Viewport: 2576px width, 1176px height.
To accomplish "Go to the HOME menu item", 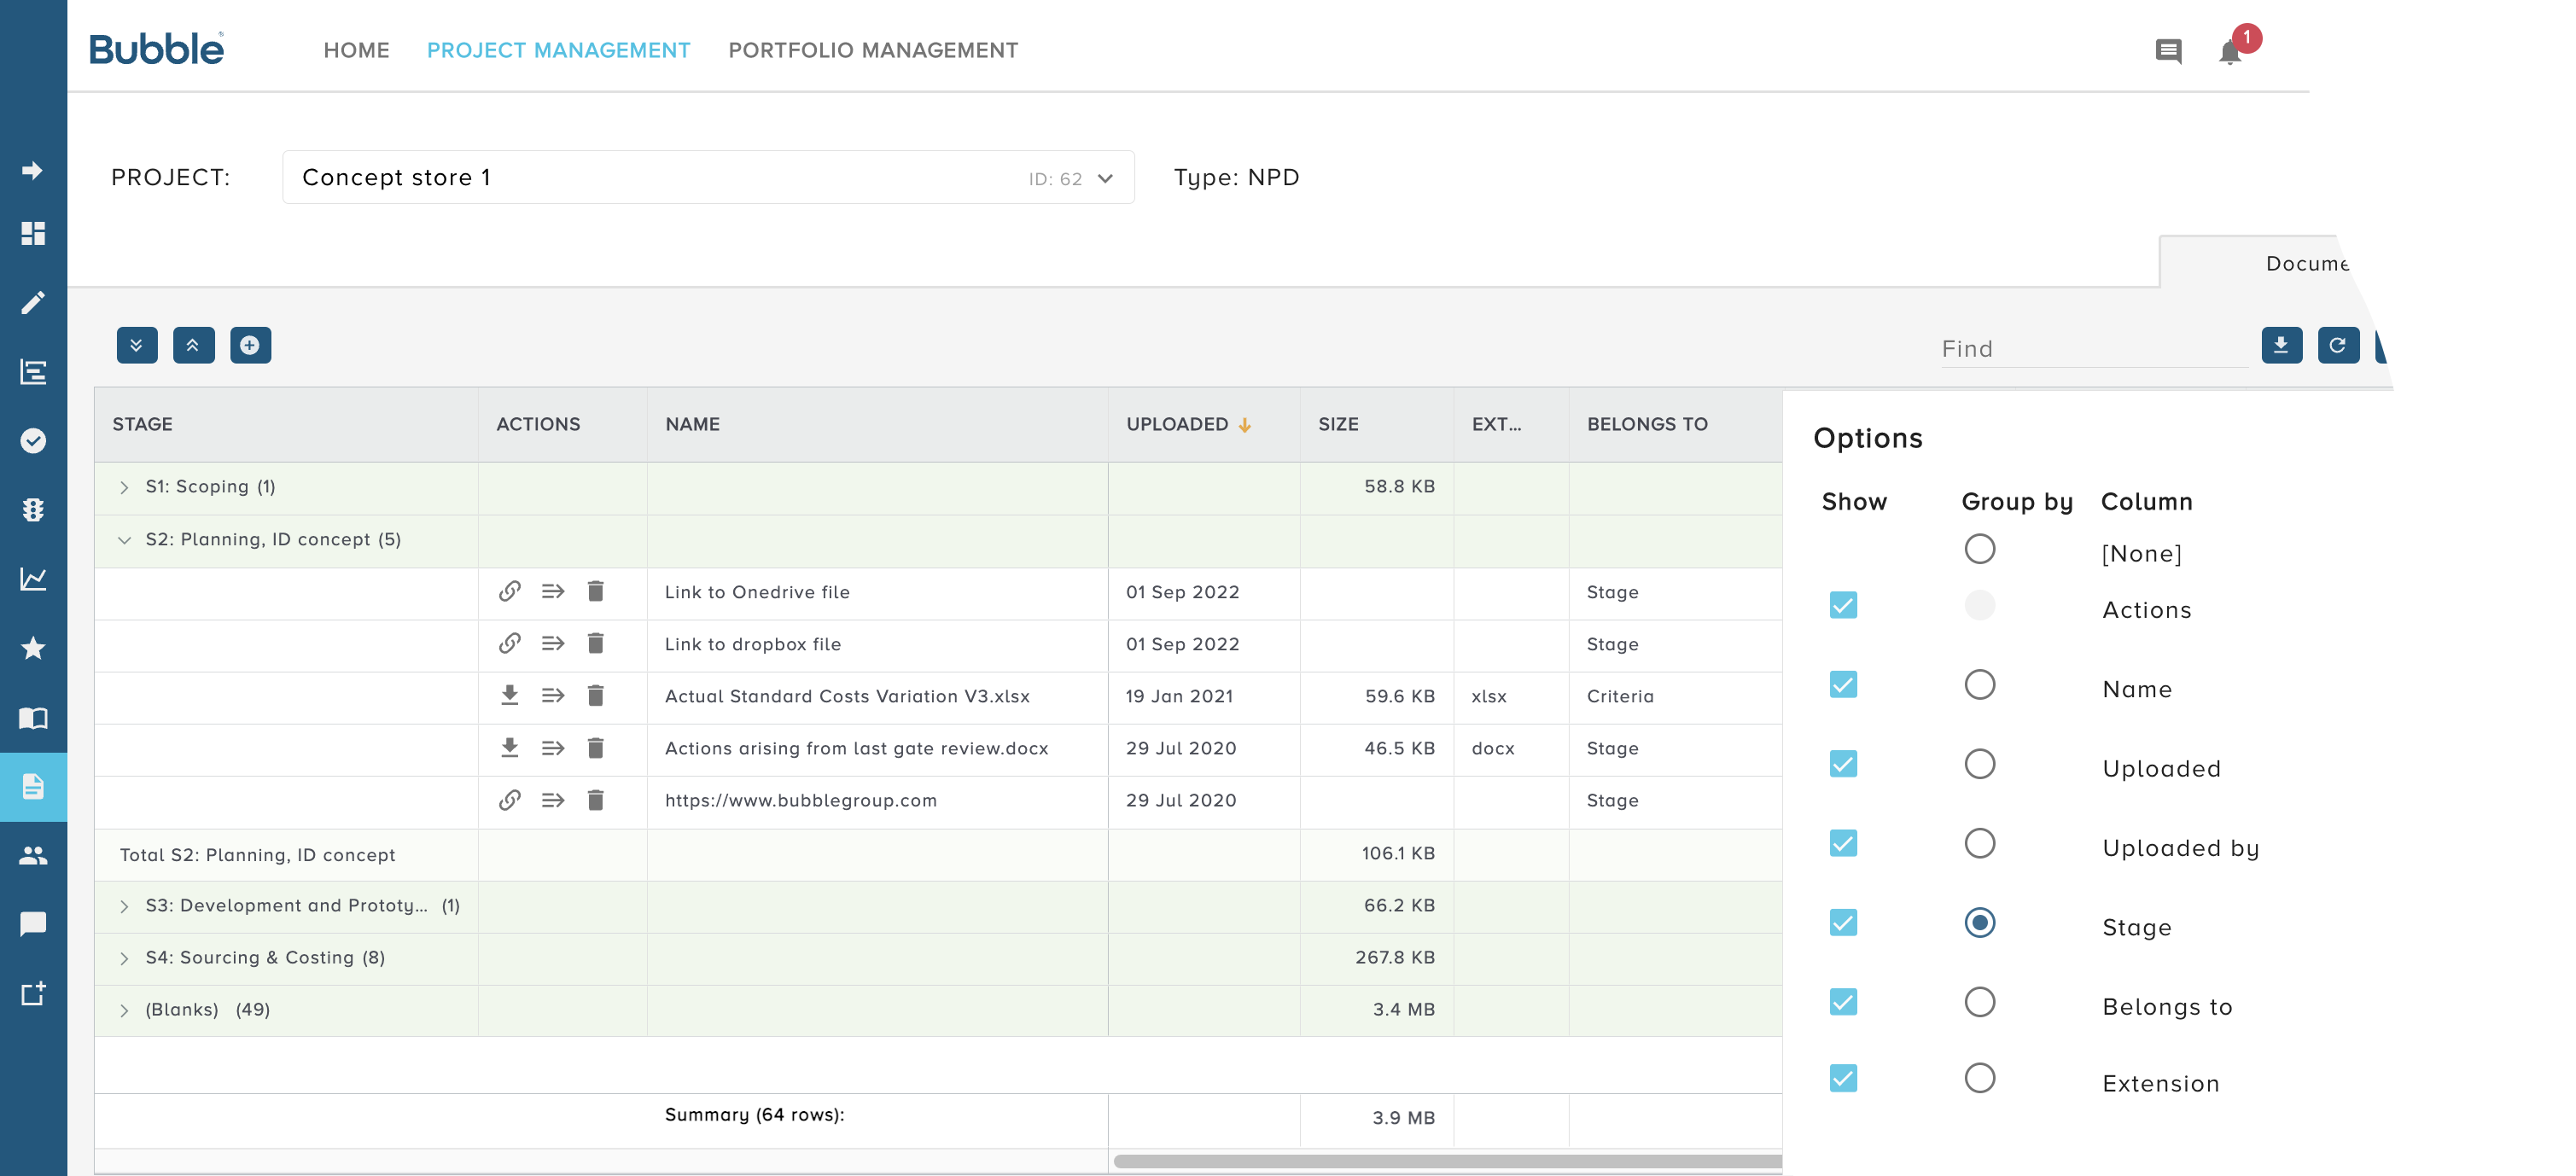I will coord(356,50).
